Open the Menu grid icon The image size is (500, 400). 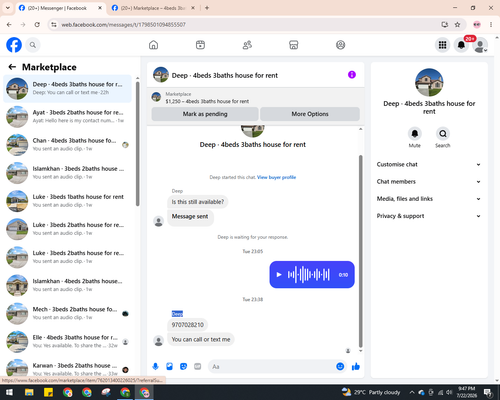[x=442, y=45]
